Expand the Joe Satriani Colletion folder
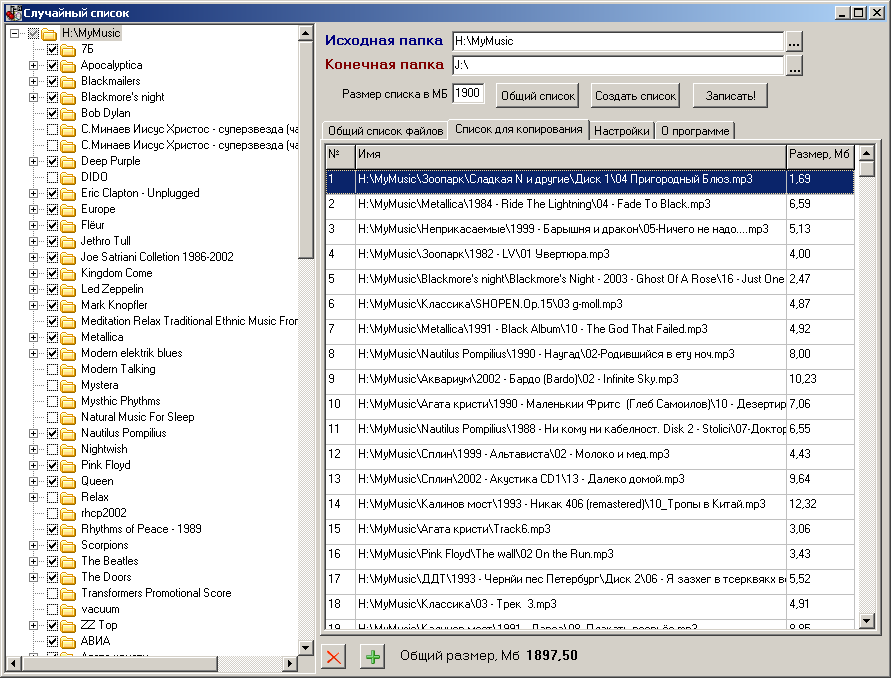Viewport: 891px width, 678px height. (x=34, y=257)
